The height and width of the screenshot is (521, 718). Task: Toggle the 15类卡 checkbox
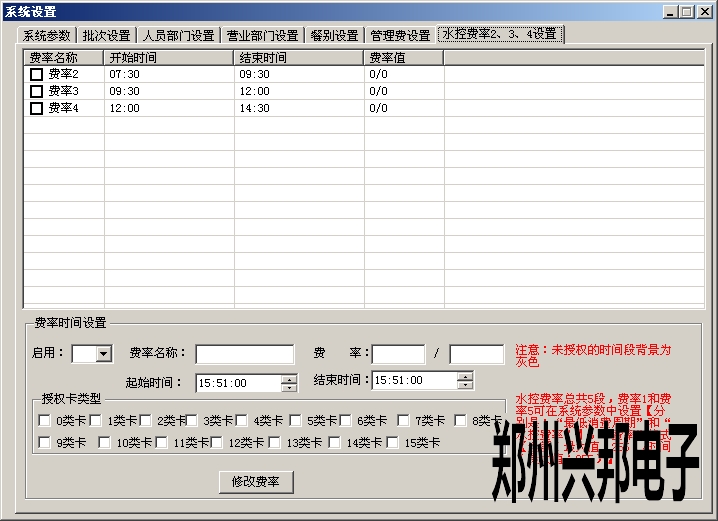pos(393,442)
